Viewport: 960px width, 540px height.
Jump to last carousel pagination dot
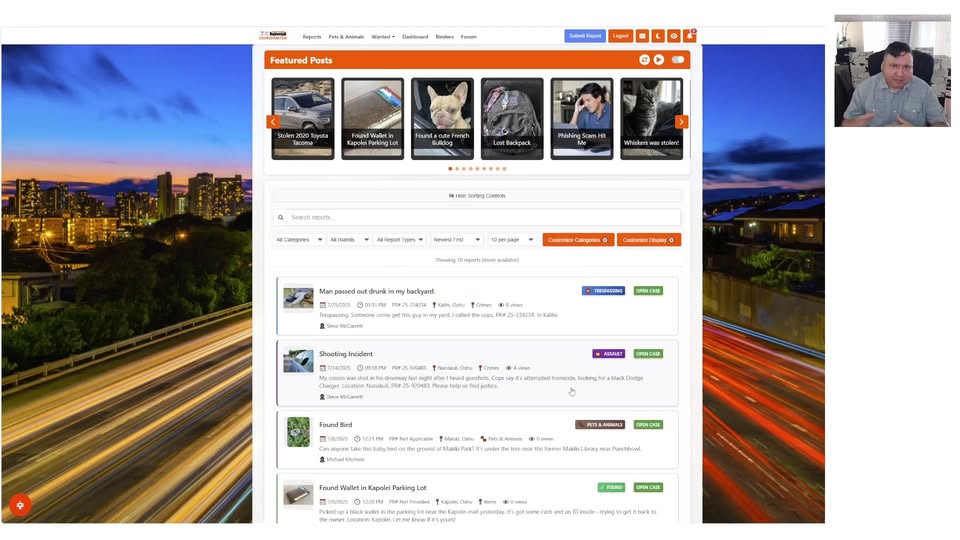(504, 168)
